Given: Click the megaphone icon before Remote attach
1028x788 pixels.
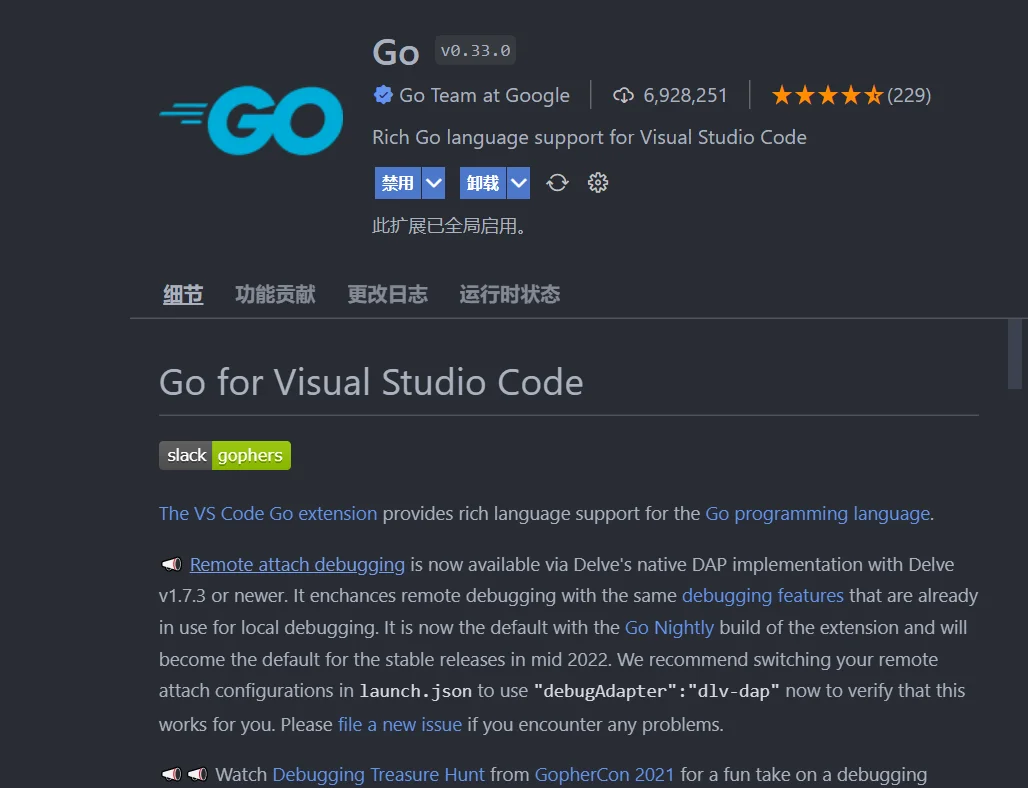Looking at the screenshot, I should pyautogui.click(x=171, y=564).
